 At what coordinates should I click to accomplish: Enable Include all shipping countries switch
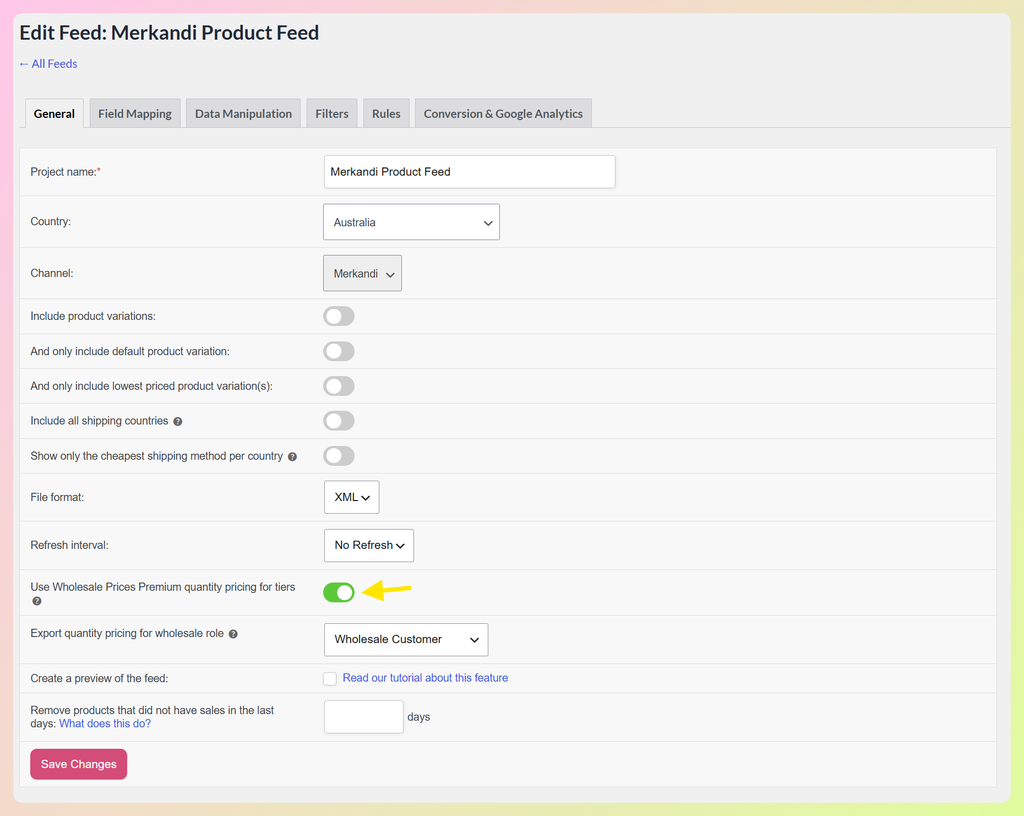pyautogui.click(x=339, y=421)
